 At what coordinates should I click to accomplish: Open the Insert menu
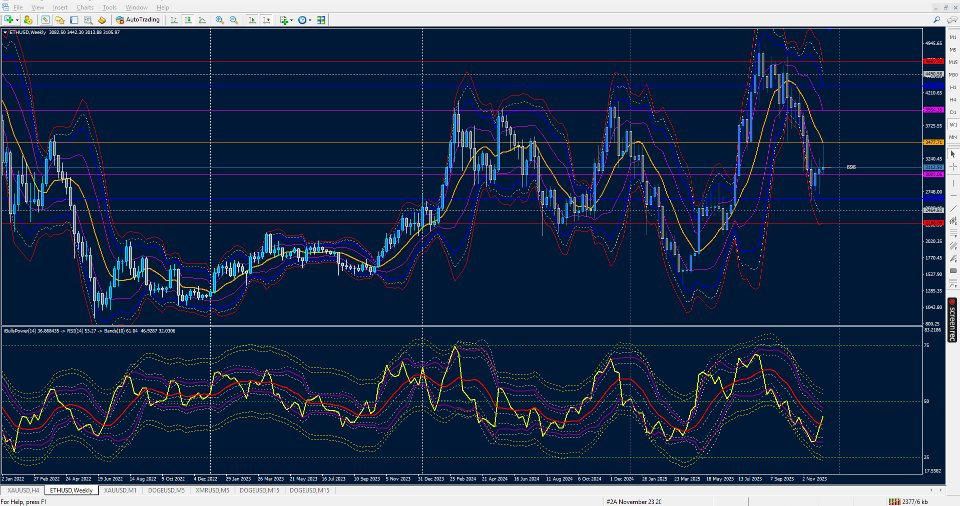pyautogui.click(x=60, y=7)
